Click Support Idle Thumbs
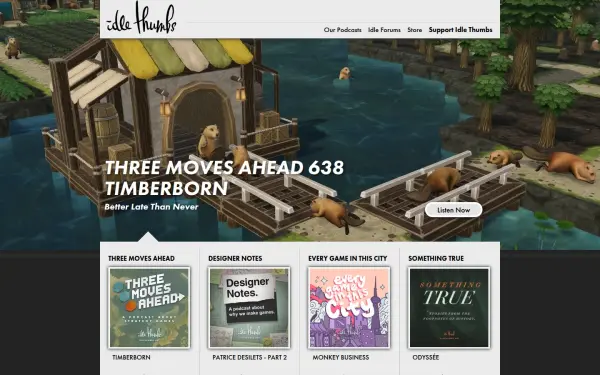This screenshot has height=375, width=600. pyautogui.click(x=460, y=30)
